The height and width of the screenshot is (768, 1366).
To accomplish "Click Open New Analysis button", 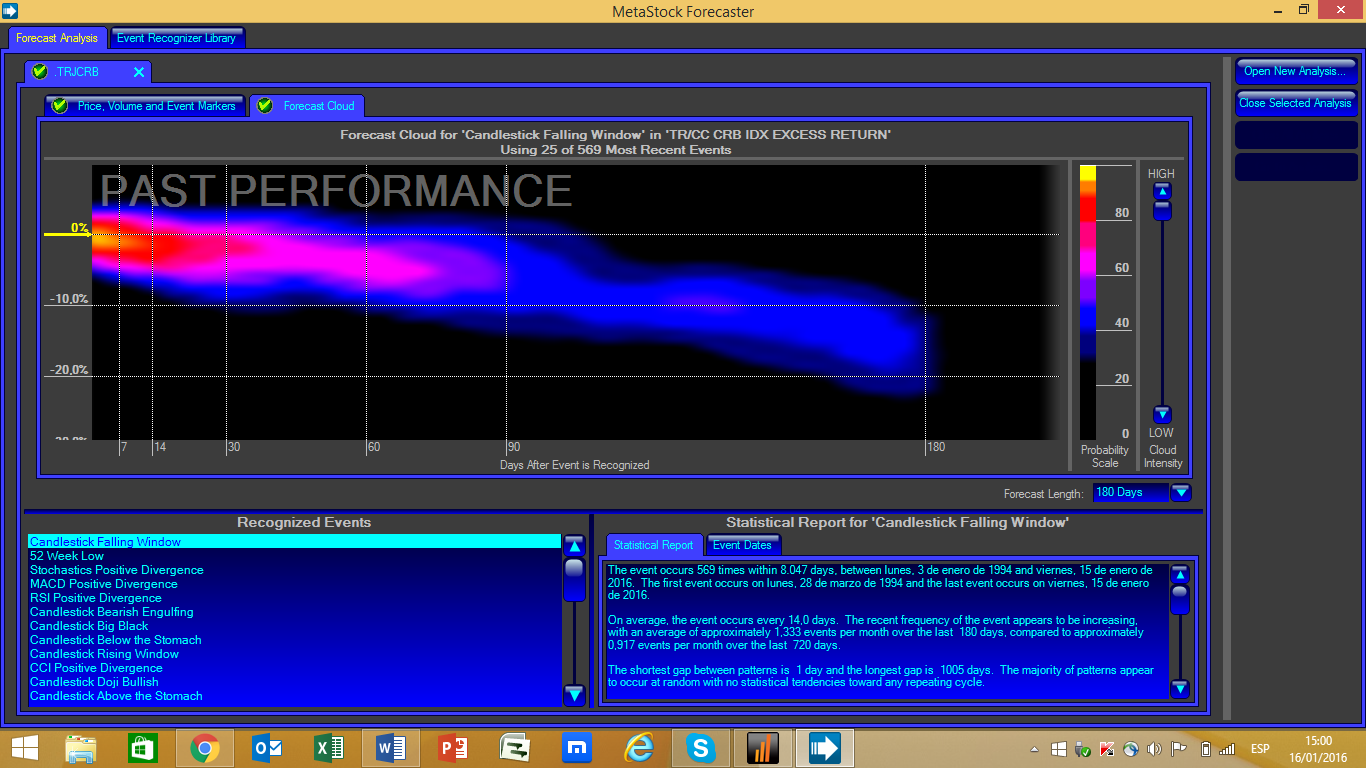I will coord(1295,71).
